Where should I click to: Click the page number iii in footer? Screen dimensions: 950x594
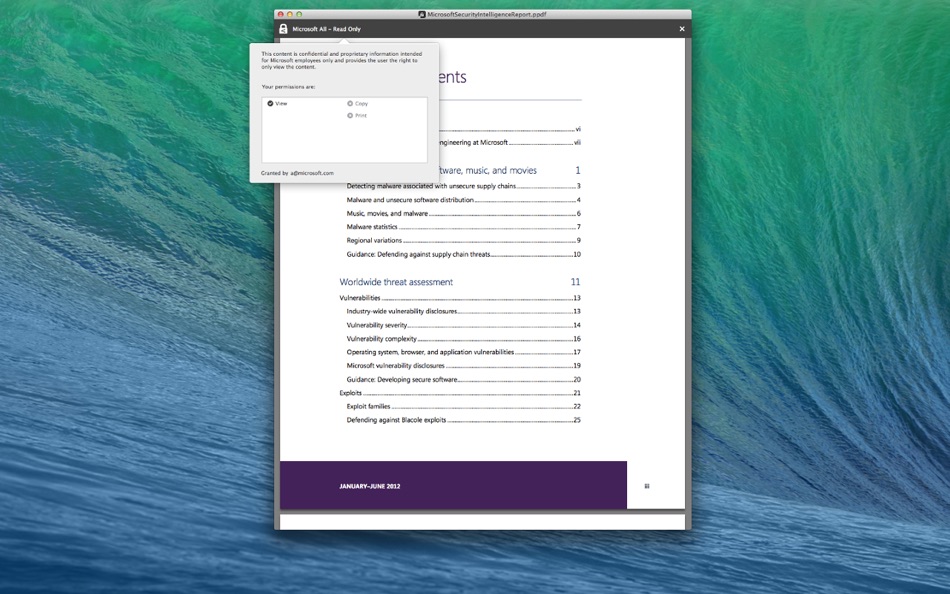tap(646, 486)
